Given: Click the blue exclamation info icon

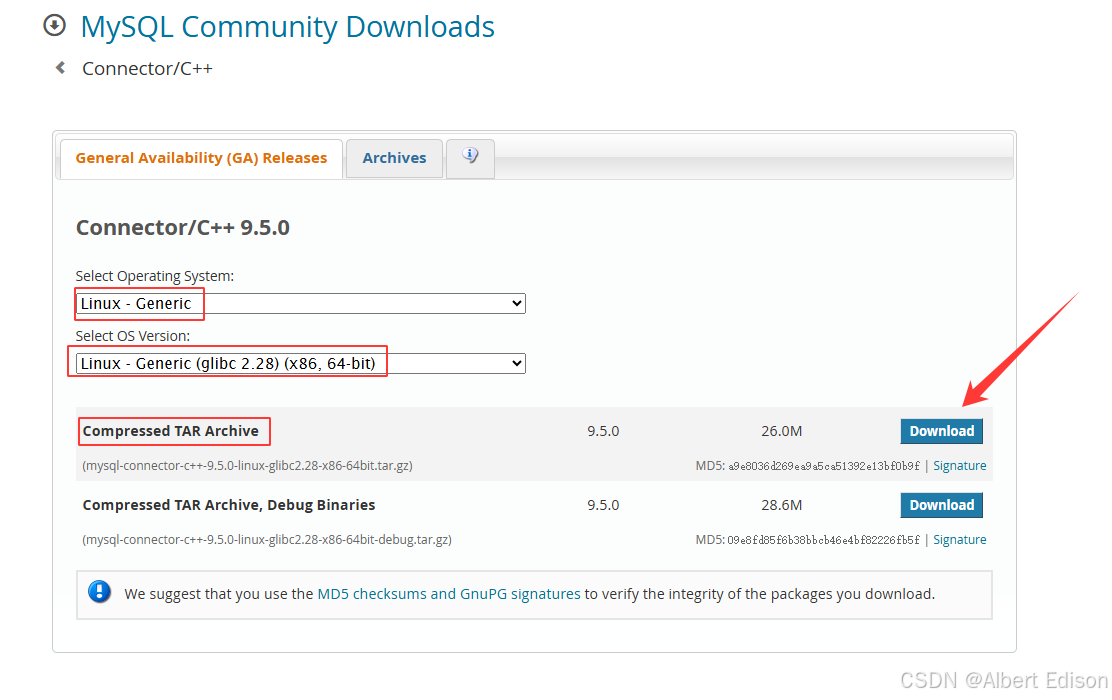Looking at the screenshot, I should (x=99, y=591).
